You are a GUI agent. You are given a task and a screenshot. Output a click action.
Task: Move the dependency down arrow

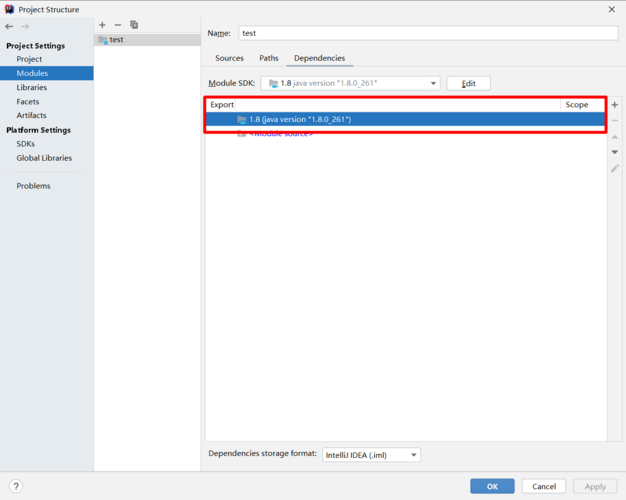pyautogui.click(x=615, y=152)
